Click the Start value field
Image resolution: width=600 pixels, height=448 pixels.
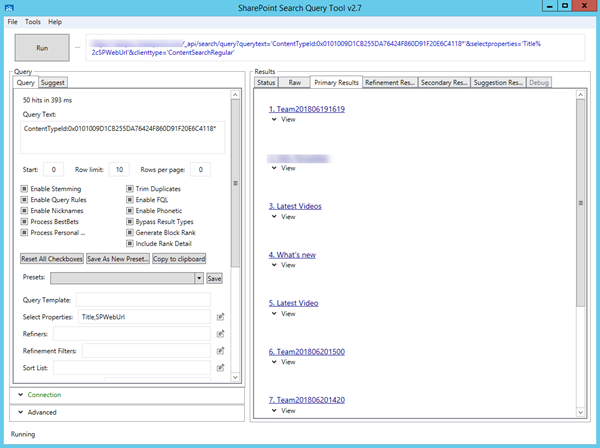[x=53, y=169]
